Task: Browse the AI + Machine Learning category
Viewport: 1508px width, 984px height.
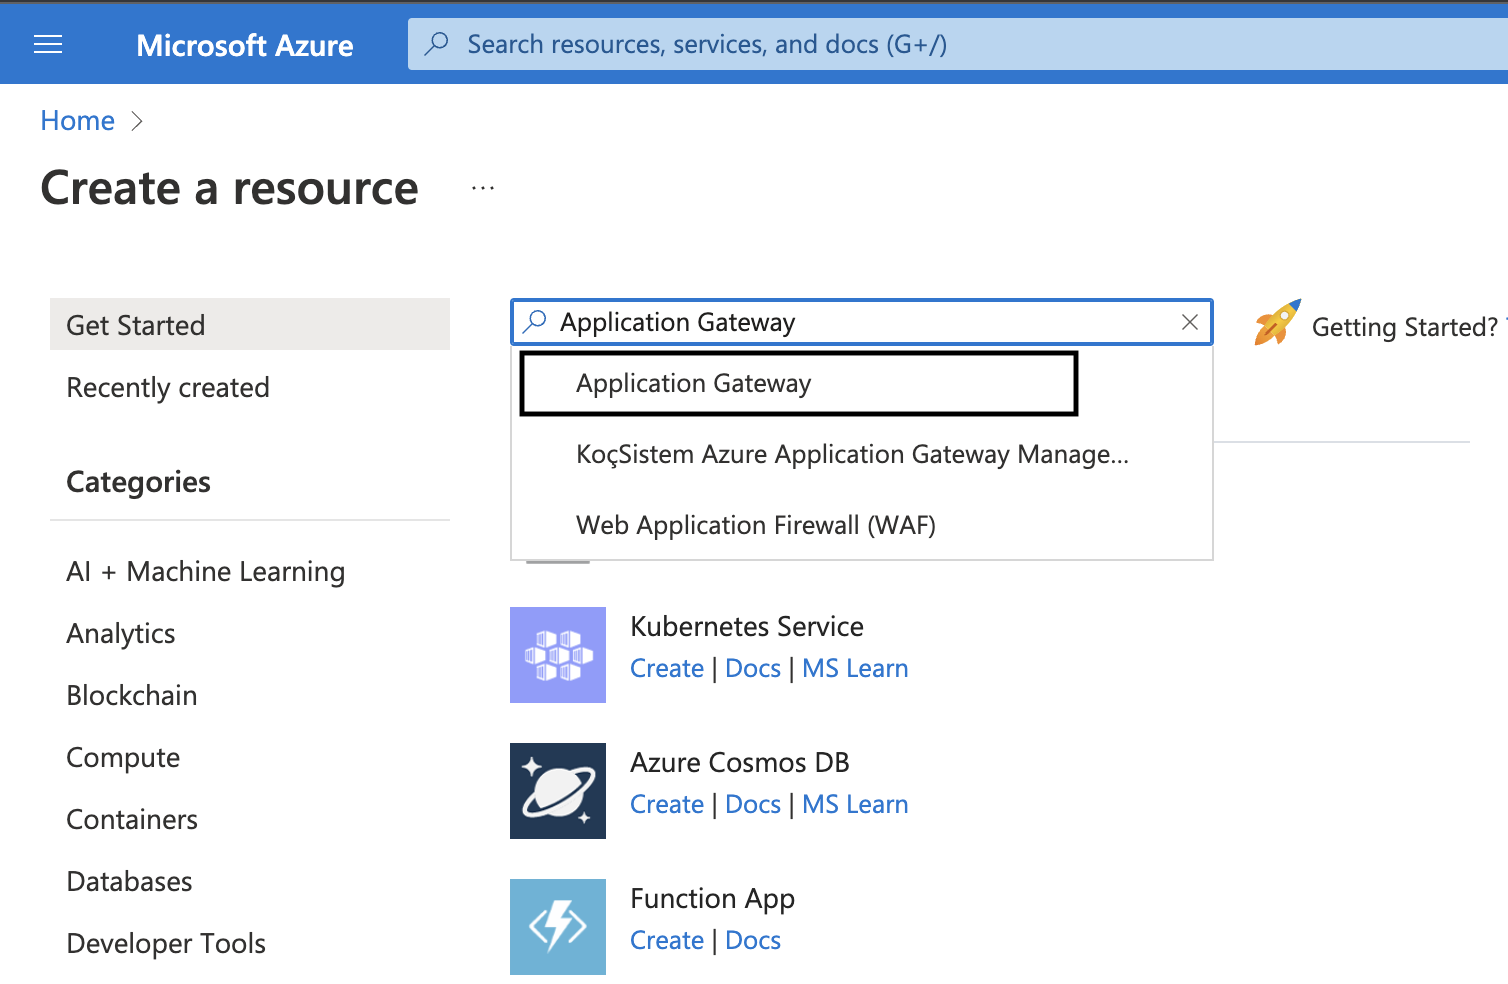Action: [x=205, y=572]
